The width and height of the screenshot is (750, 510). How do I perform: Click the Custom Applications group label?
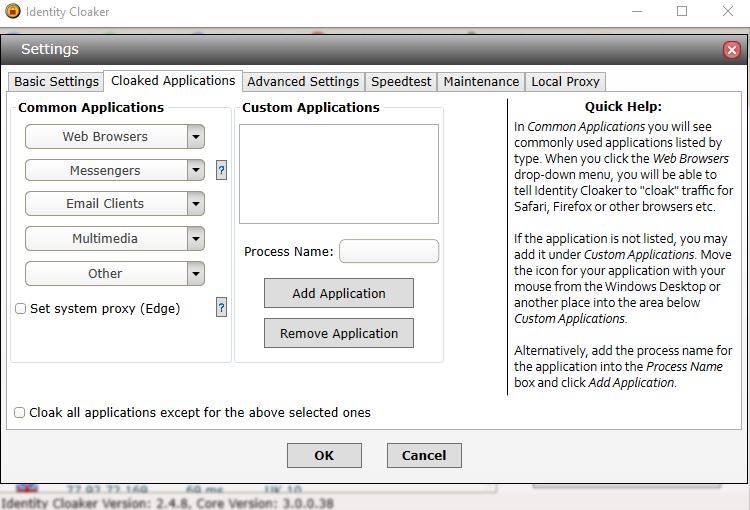tap(311, 107)
